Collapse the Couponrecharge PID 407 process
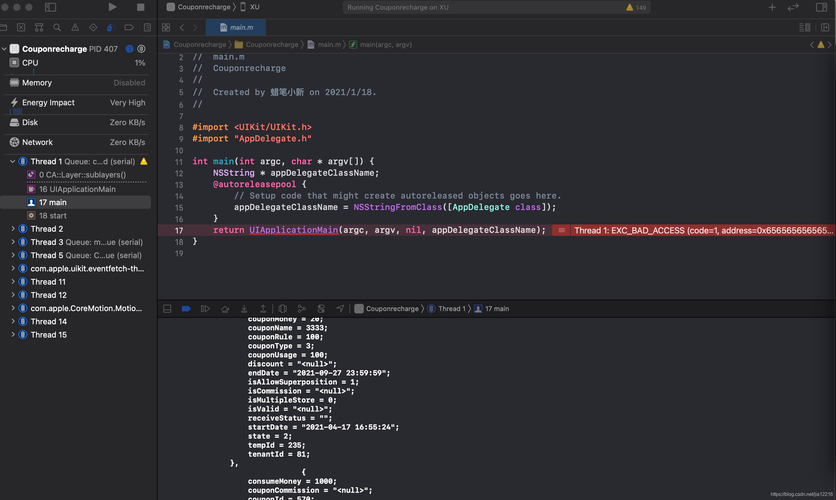 tap(4, 49)
